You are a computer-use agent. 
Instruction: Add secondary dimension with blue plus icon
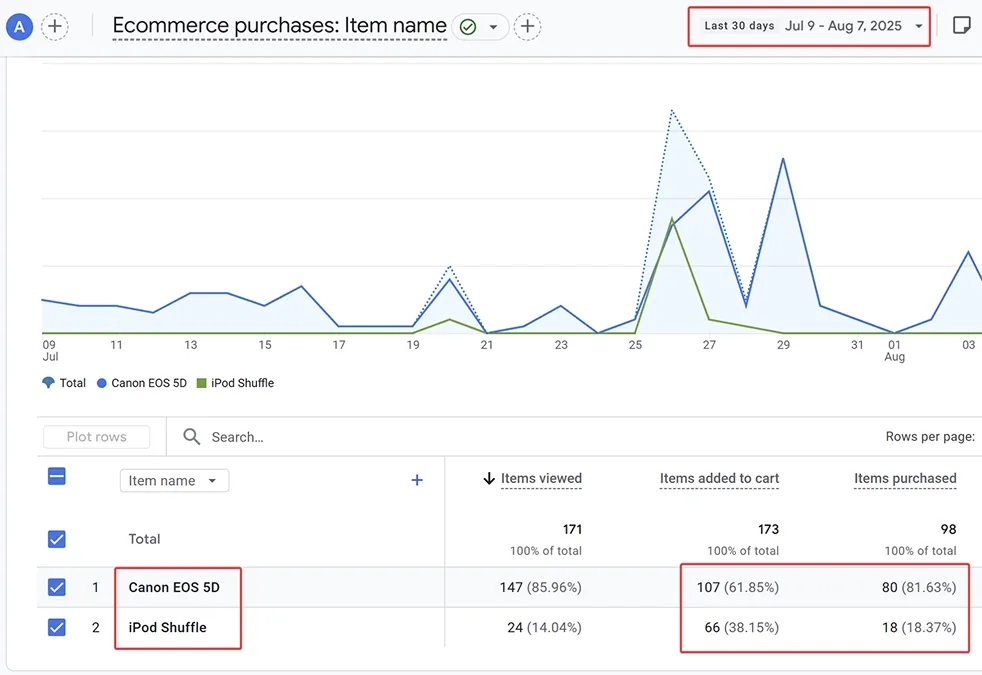pyautogui.click(x=417, y=480)
